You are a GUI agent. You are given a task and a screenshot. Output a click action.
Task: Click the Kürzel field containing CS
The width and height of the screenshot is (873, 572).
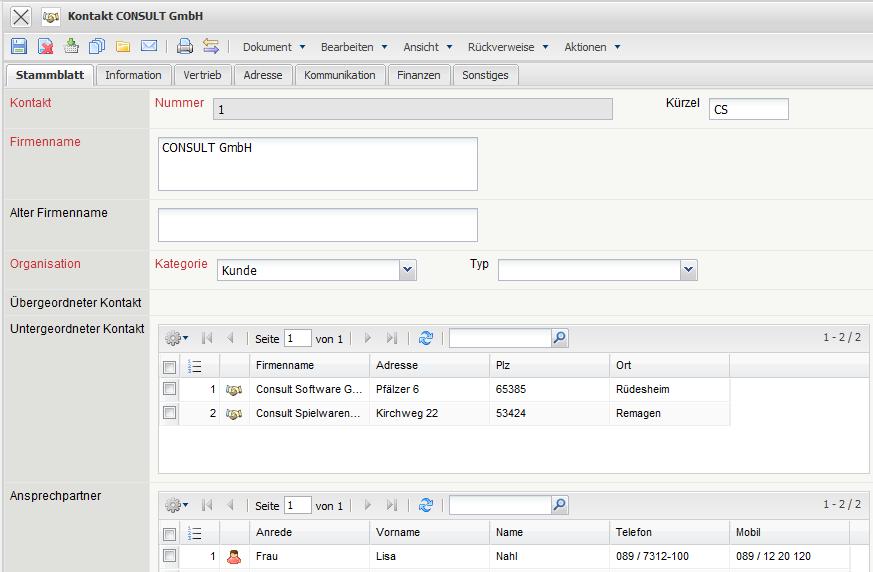[749, 110]
